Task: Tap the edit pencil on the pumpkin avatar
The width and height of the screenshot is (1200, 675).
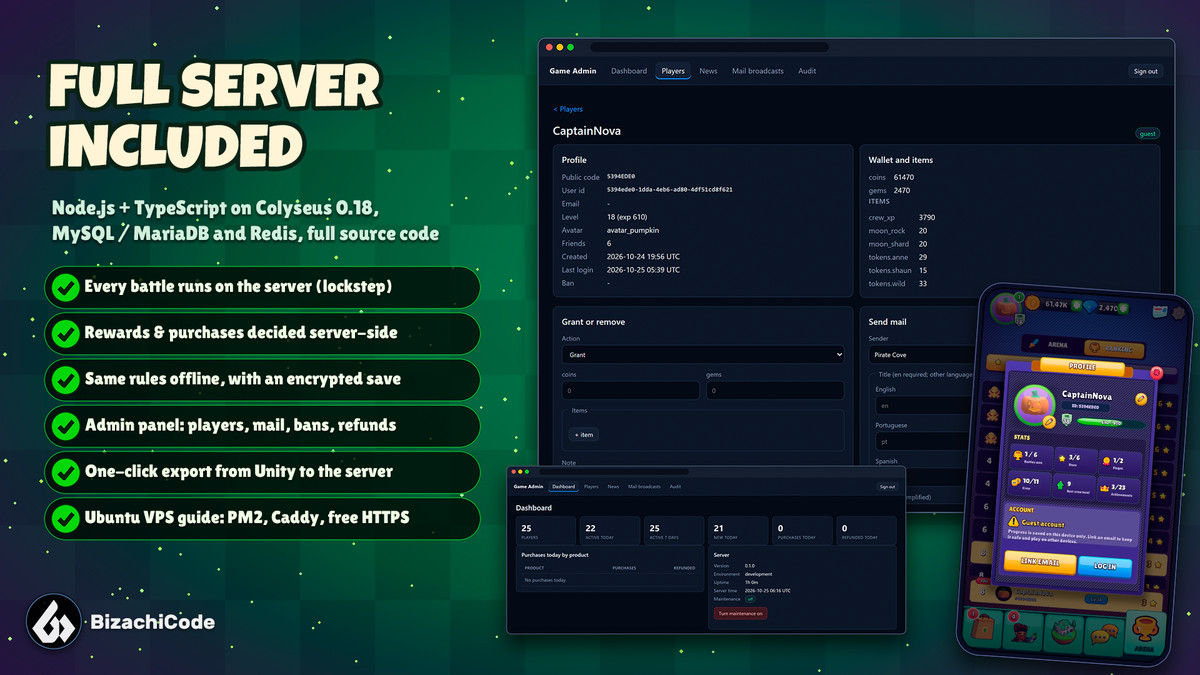Action: [1049, 422]
